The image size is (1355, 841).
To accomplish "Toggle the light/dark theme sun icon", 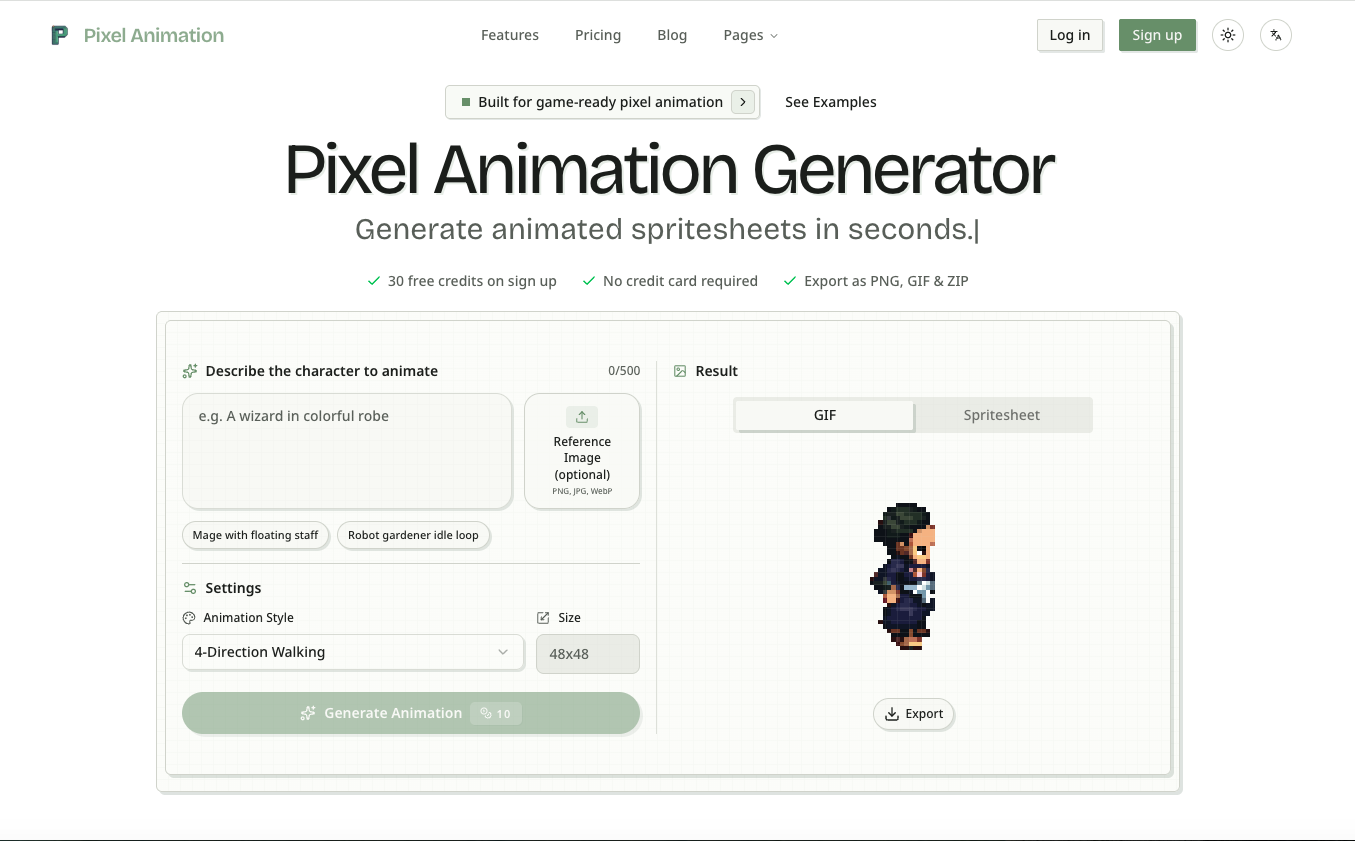I will tap(1228, 35).
